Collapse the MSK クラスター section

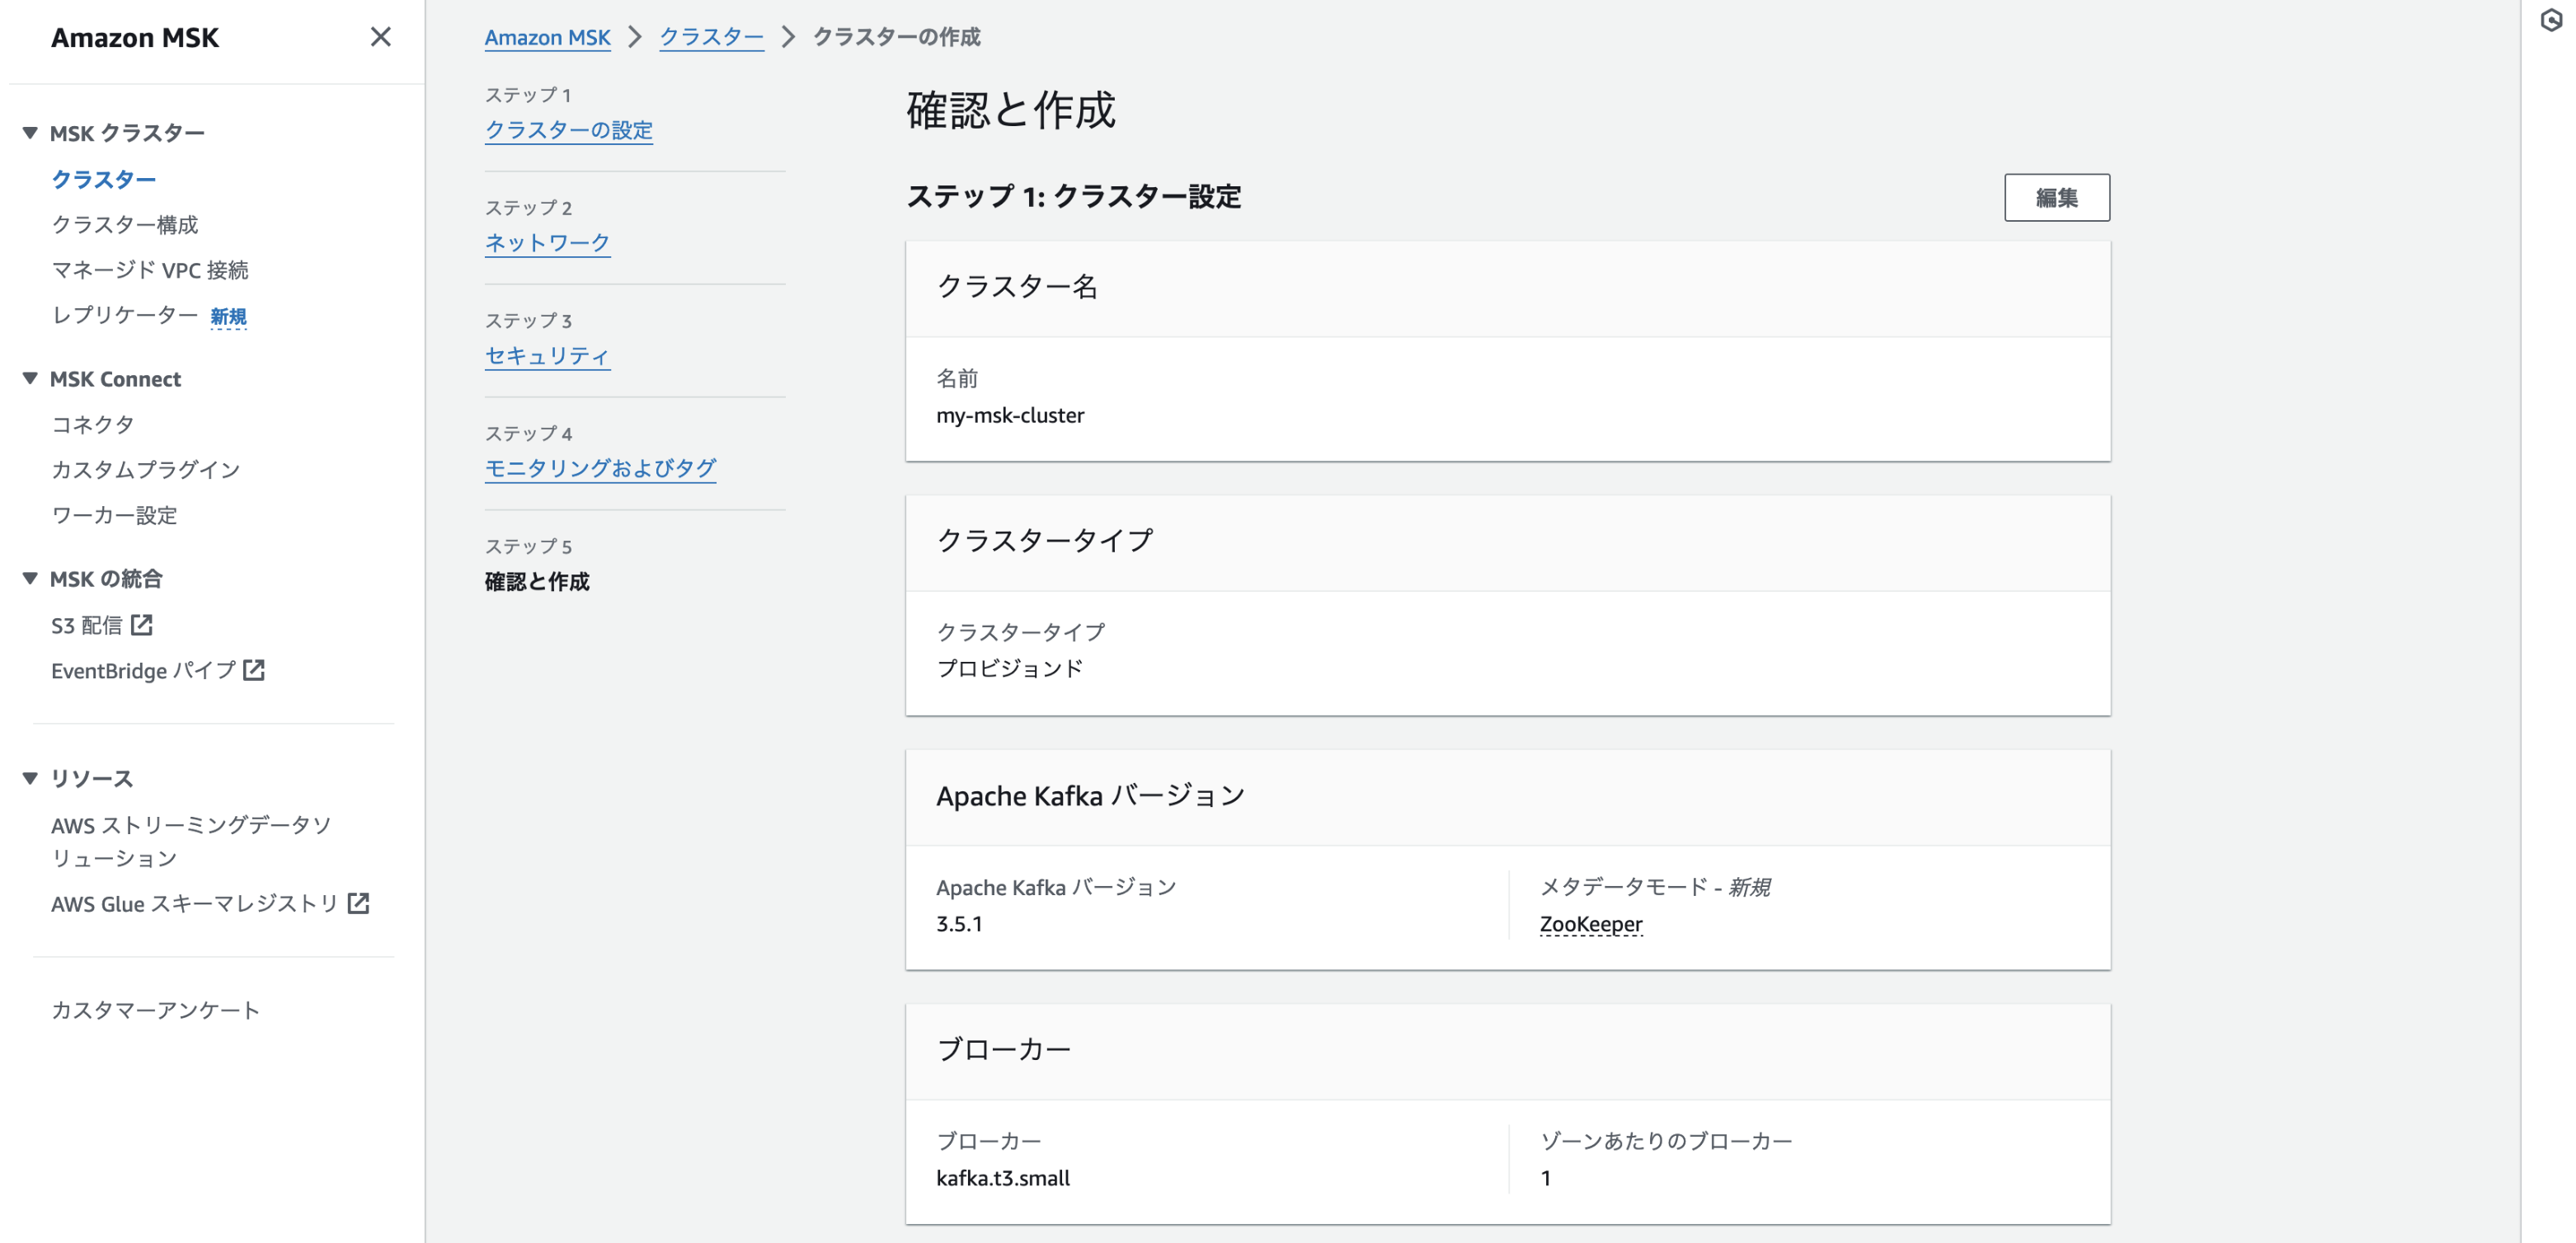click(x=30, y=133)
